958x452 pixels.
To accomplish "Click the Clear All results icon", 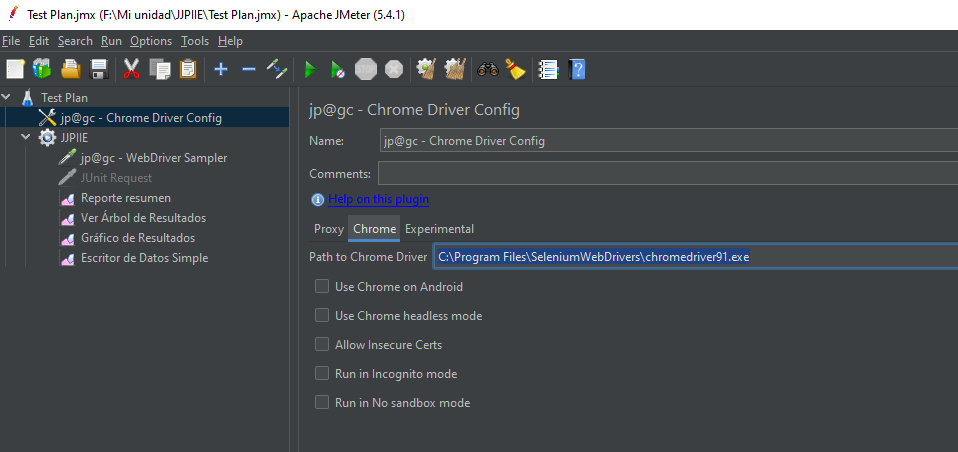I will pyautogui.click(x=455, y=69).
